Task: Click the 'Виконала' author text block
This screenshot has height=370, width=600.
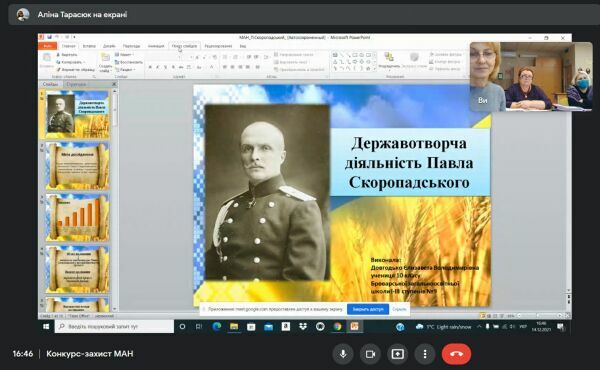Action: tap(424, 275)
